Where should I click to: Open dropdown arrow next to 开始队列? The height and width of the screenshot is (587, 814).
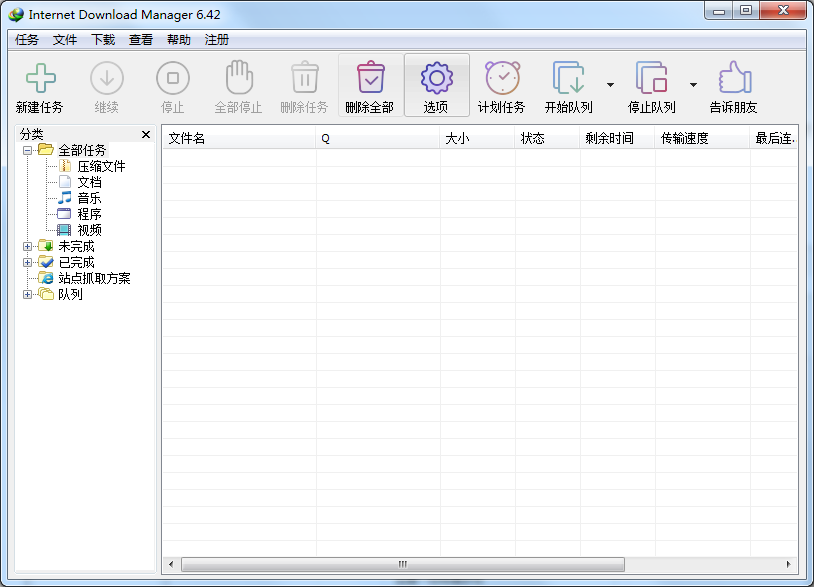[x=610, y=85]
